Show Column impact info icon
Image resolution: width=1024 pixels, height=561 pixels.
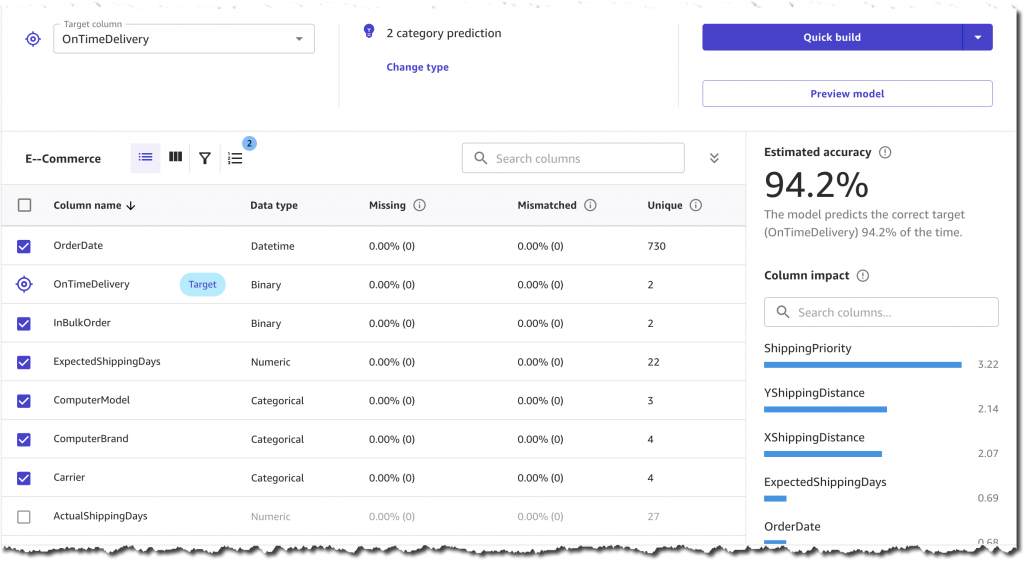[x=863, y=276]
